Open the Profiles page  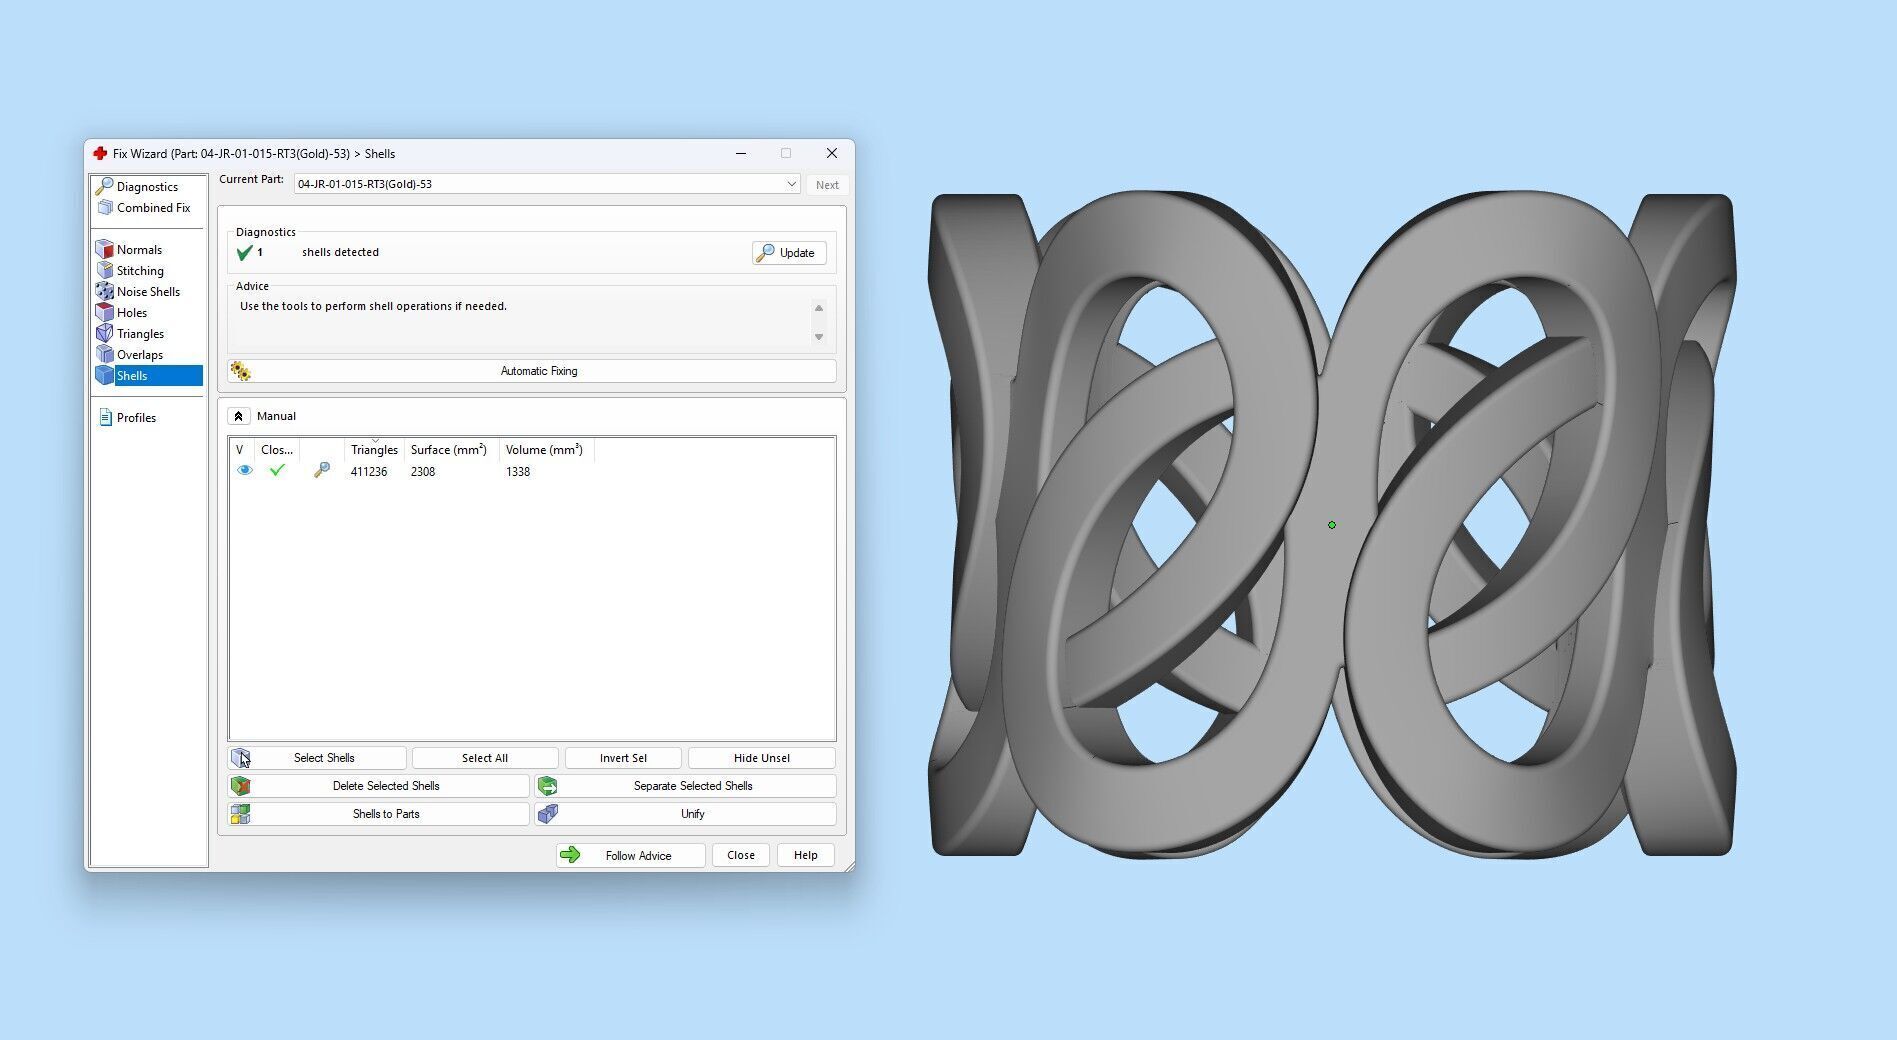pyautogui.click(x=127, y=418)
